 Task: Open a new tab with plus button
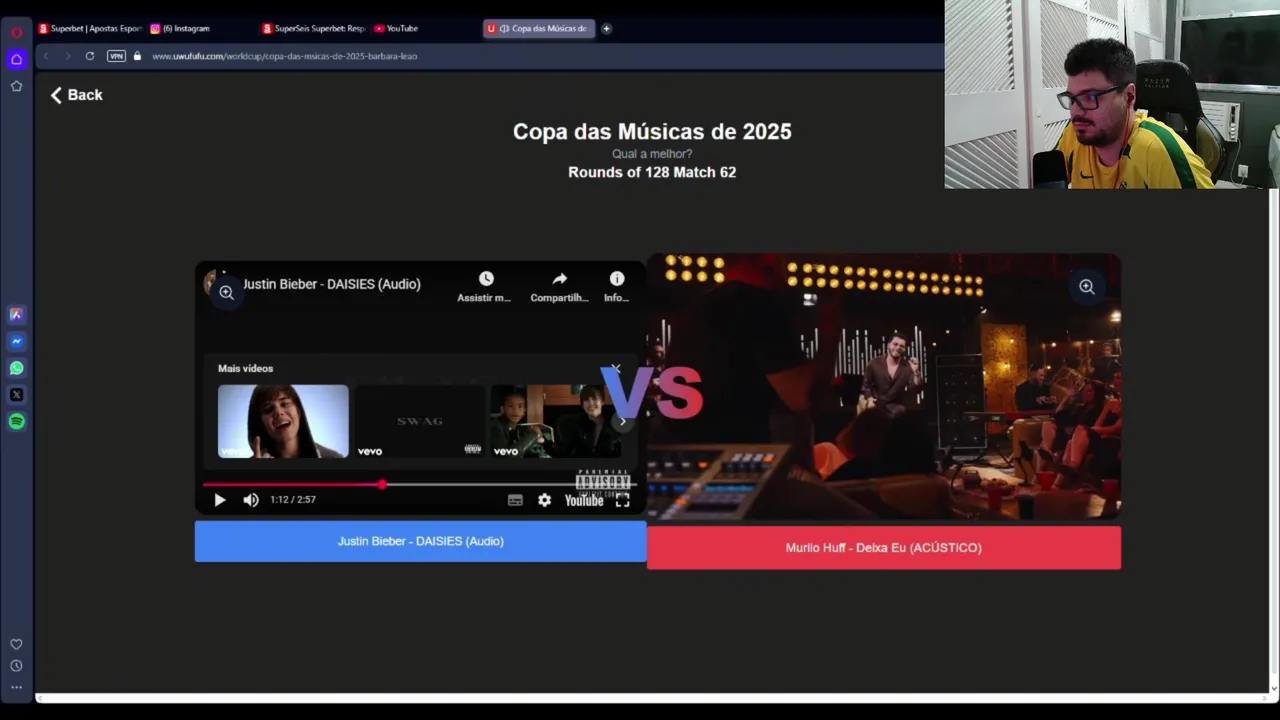[606, 28]
